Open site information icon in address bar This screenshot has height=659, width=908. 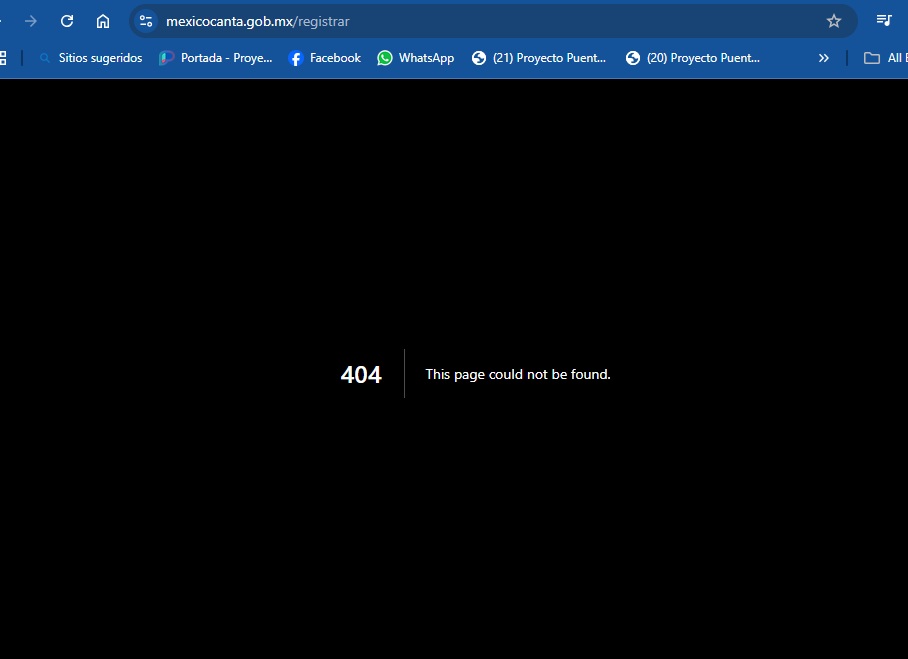146,21
